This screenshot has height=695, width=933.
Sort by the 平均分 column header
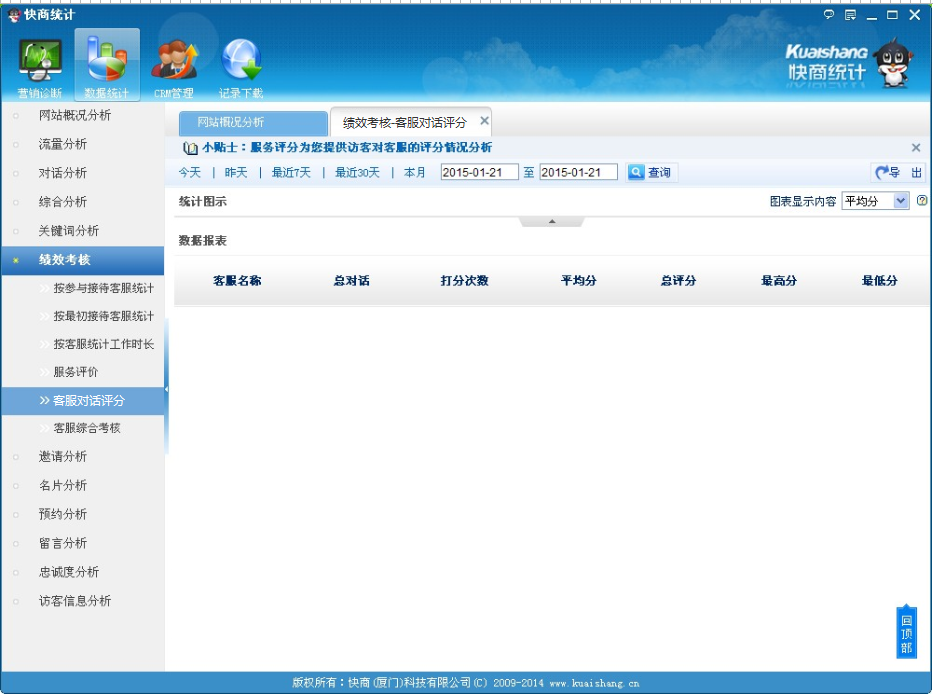[578, 281]
